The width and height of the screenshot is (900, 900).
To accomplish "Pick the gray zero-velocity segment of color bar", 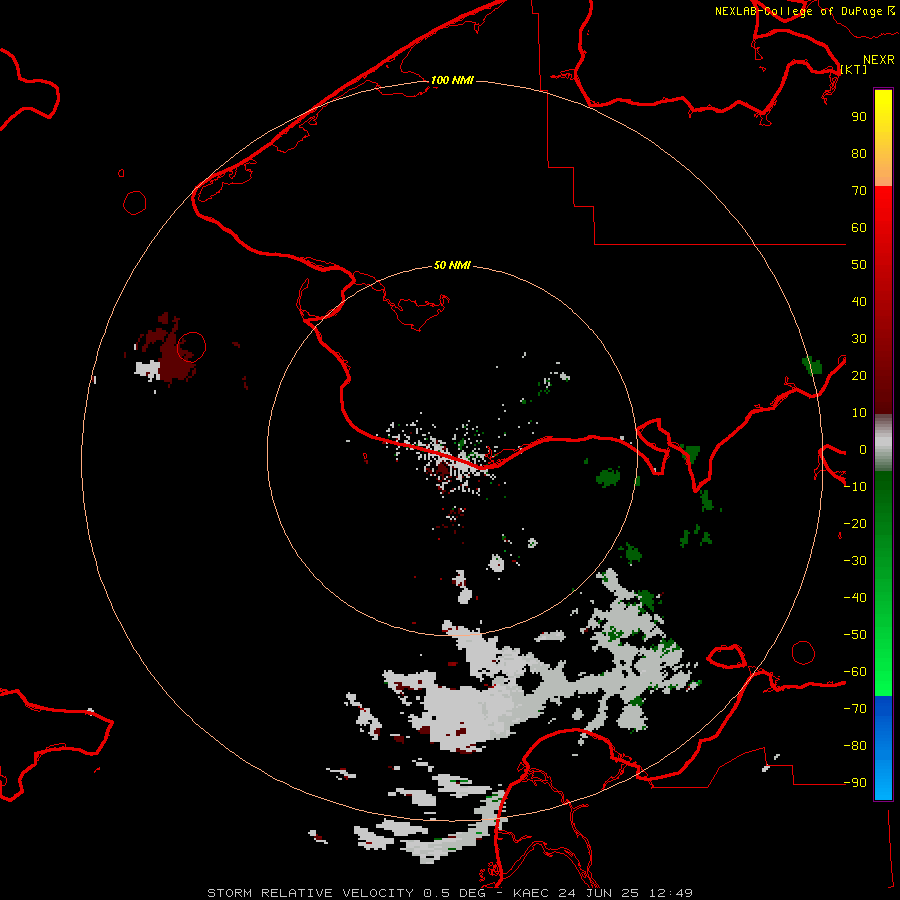I will pos(883,443).
